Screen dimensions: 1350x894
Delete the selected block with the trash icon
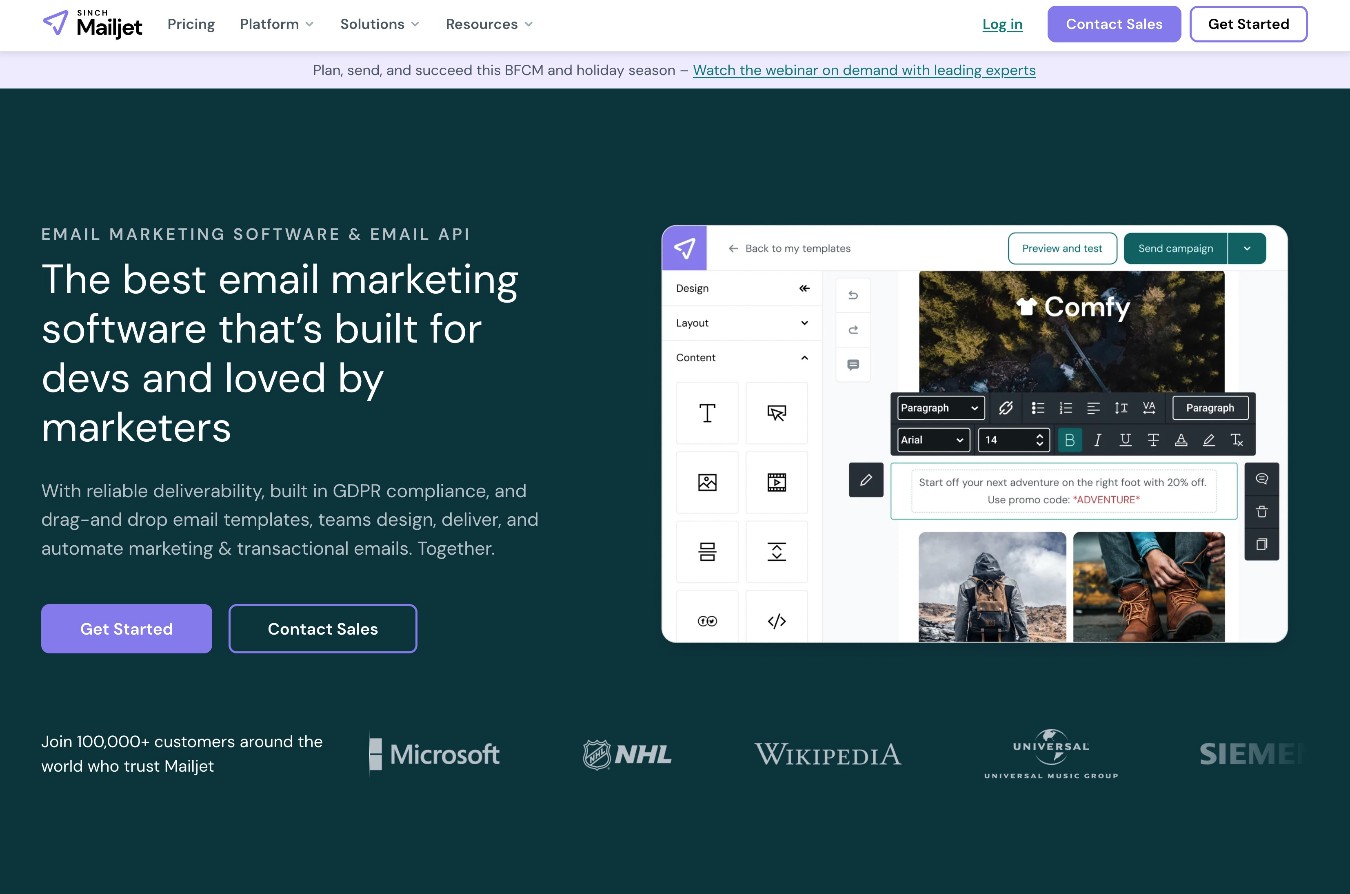[x=1261, y=511]
